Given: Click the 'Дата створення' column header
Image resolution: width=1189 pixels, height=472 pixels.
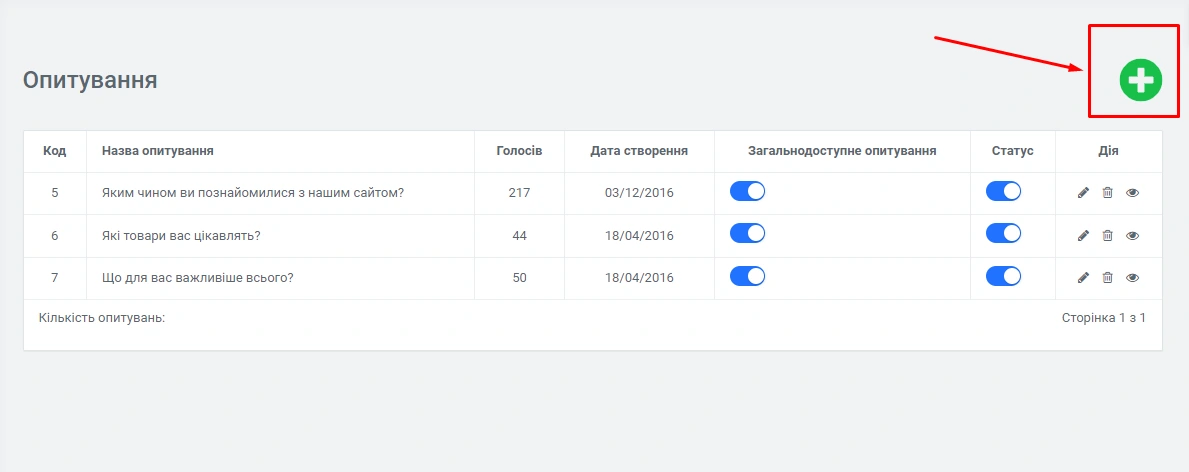Looking at the screenshot, I should [x=639, y=151].
